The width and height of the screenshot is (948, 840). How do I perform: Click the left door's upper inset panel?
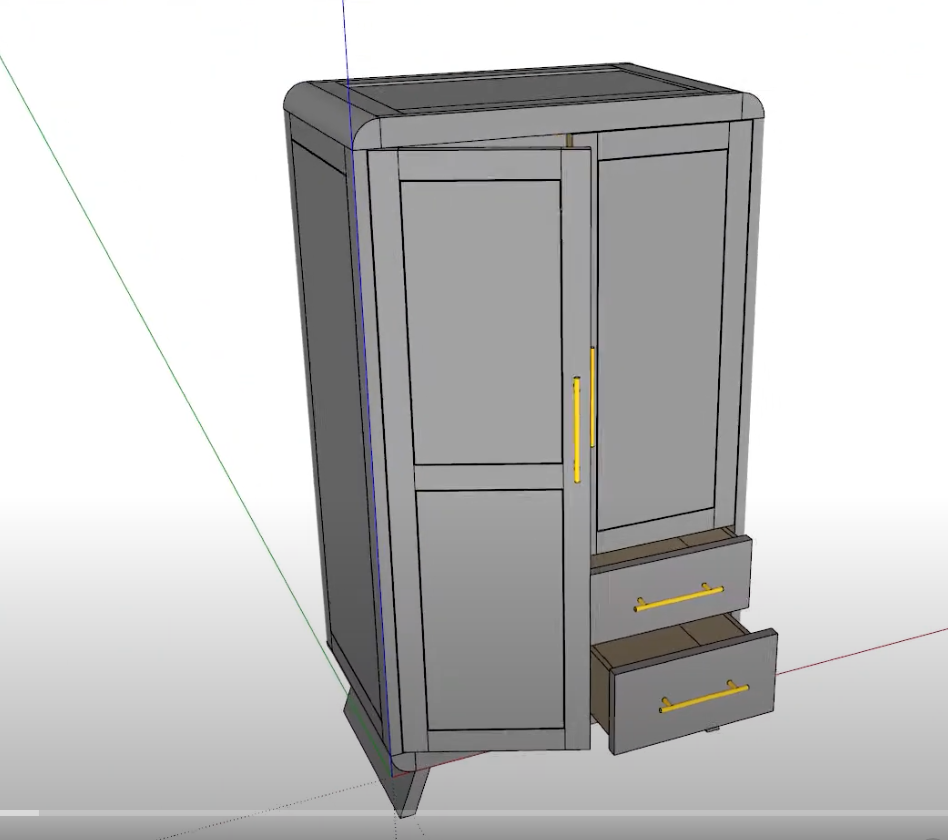pos(482,320)
